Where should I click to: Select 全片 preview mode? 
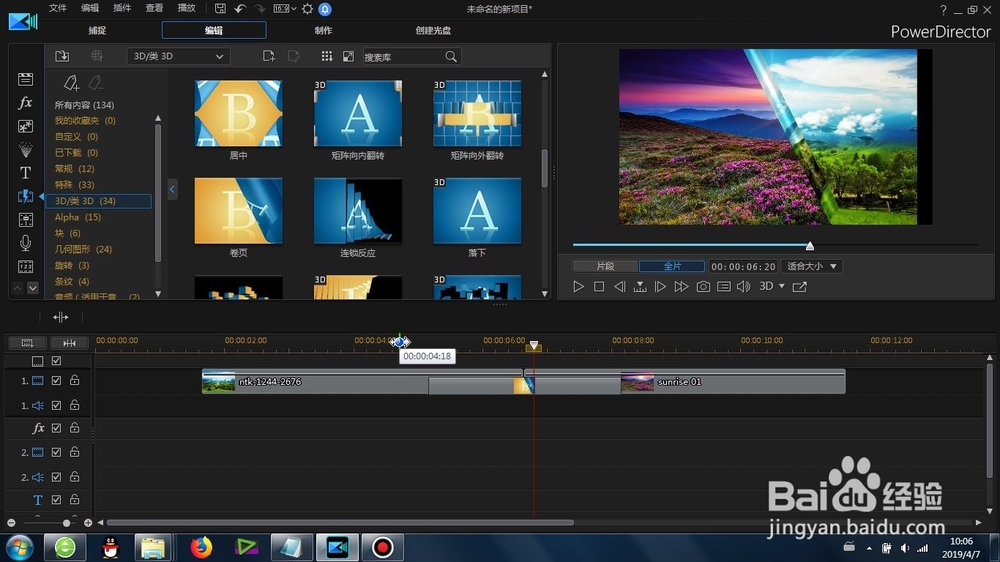point(672,266)
